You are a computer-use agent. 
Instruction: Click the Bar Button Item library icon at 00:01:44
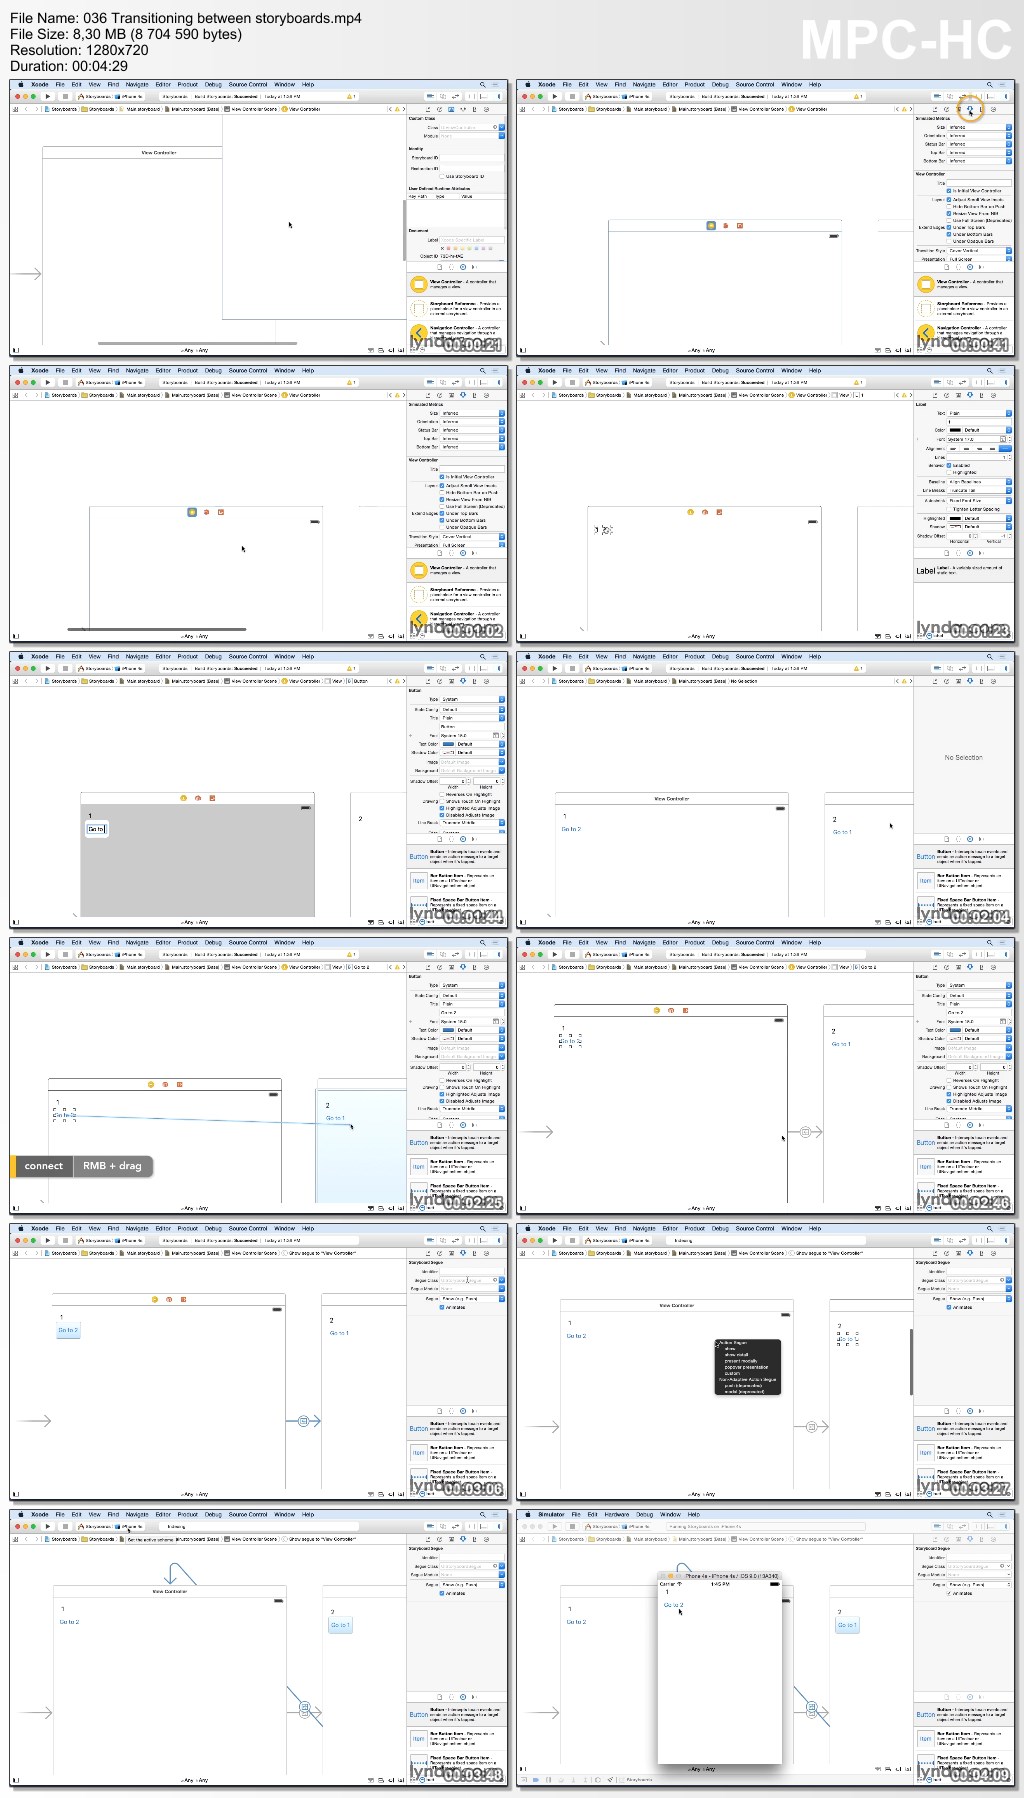coord(418,881)
